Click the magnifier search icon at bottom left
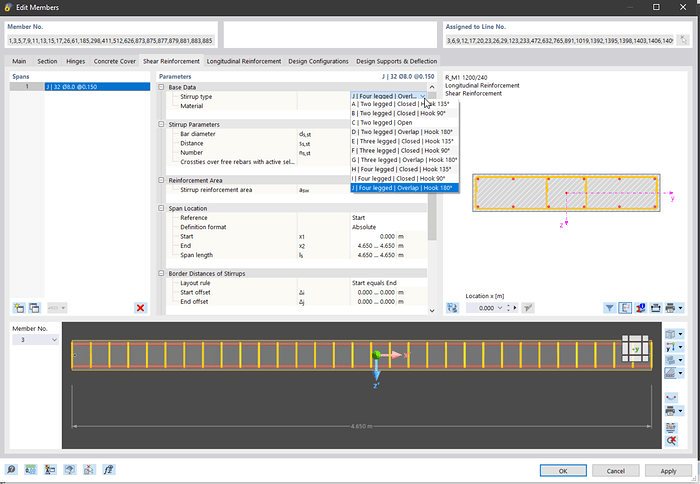 point(11,469)
